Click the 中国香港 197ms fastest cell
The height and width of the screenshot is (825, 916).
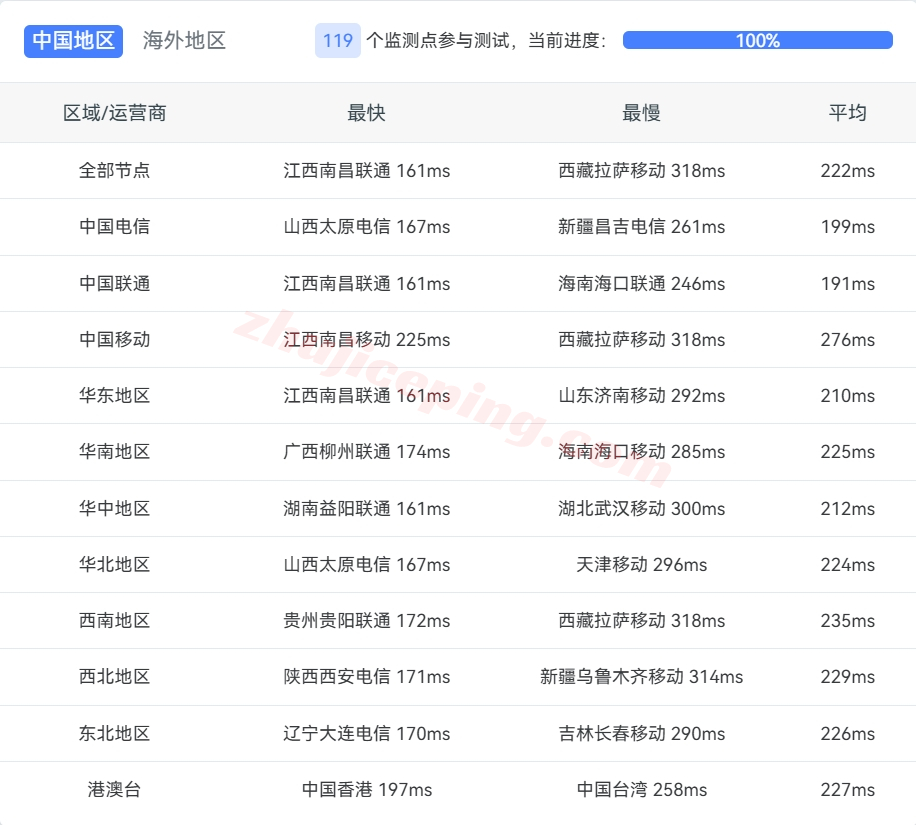click(367, 790)
